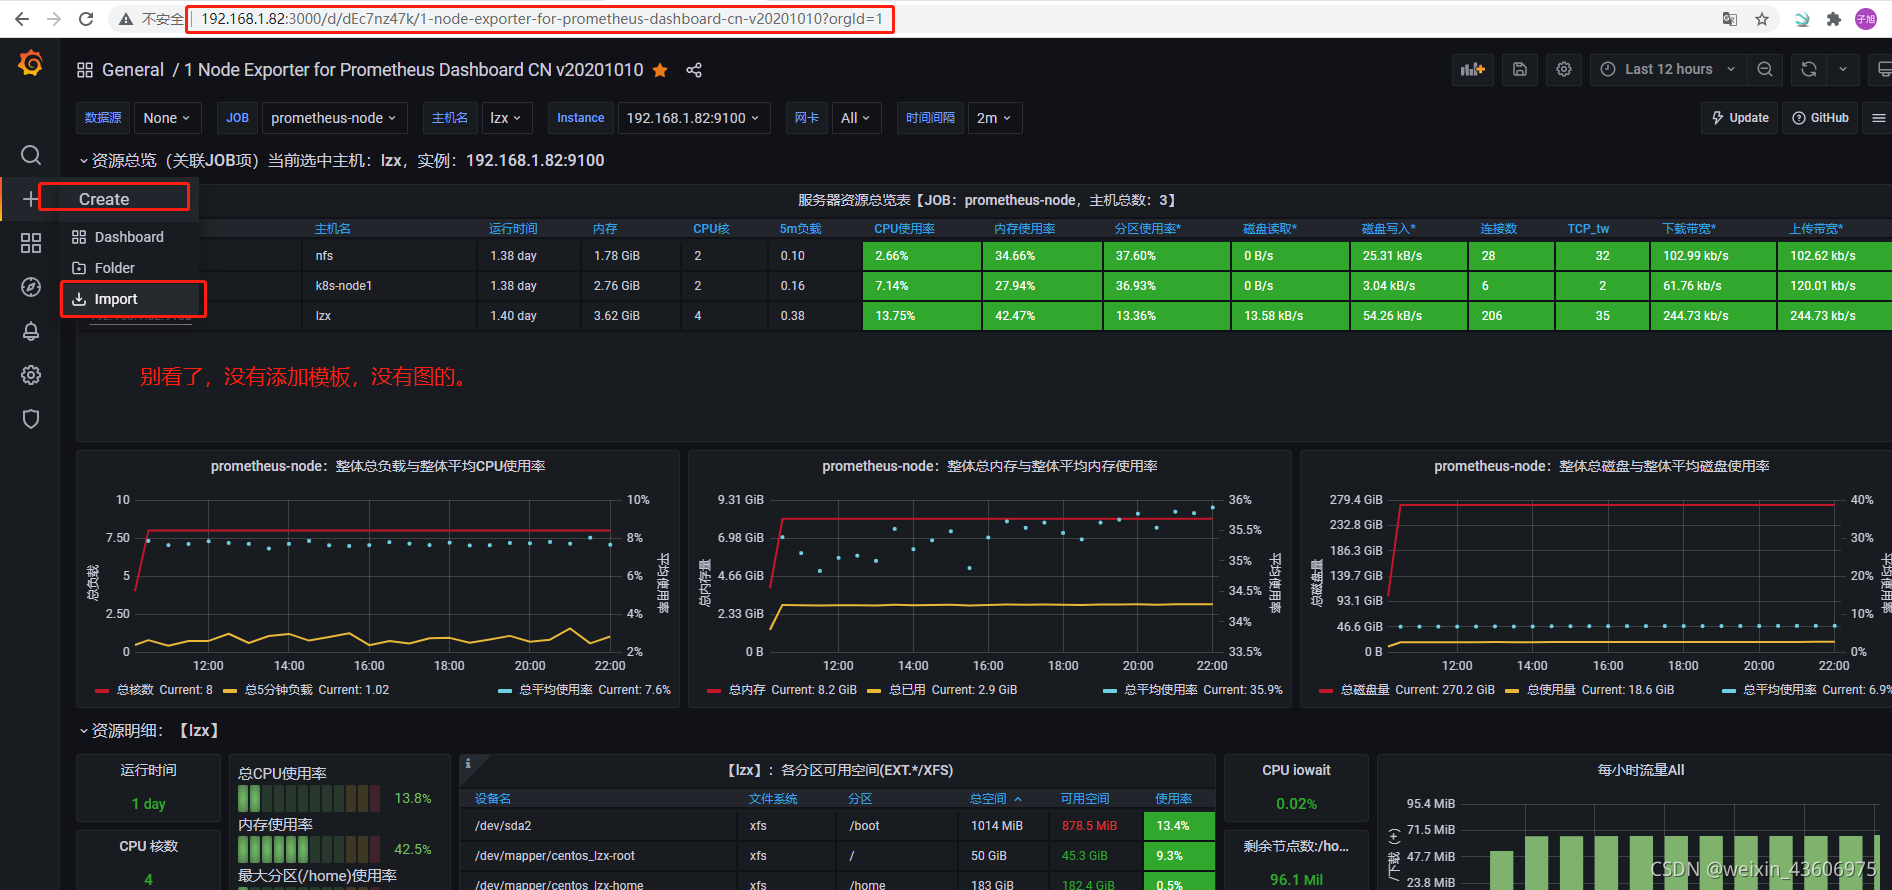
Task: Reload the browser page
Action: click(x=86, y=19)
